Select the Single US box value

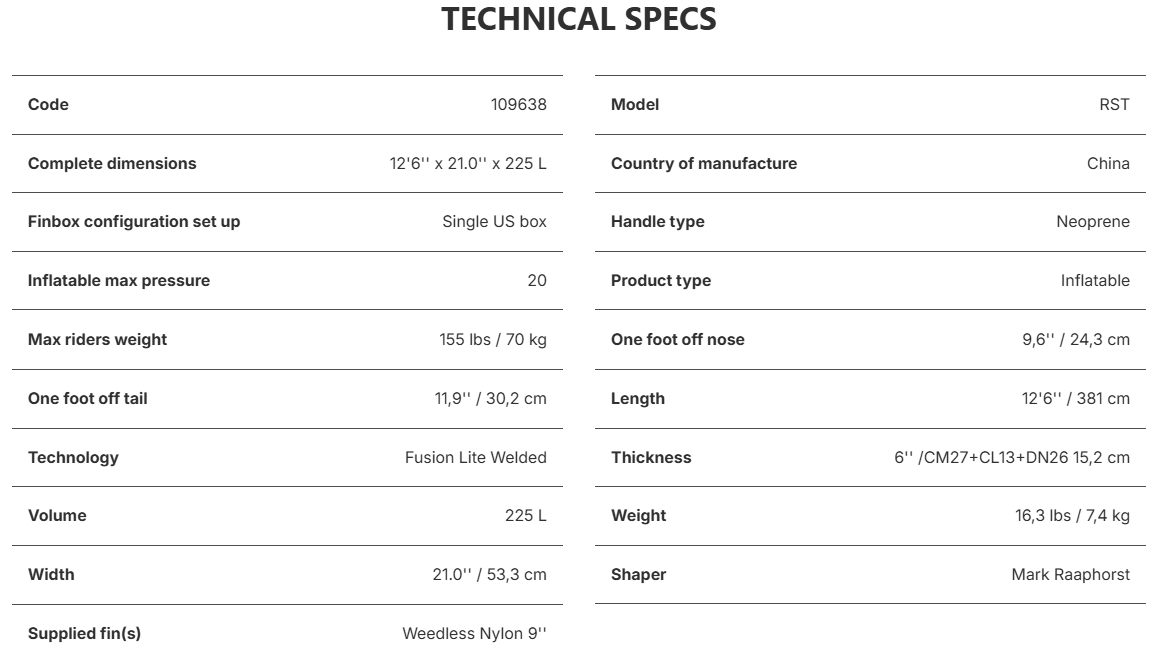pos(494,221)
